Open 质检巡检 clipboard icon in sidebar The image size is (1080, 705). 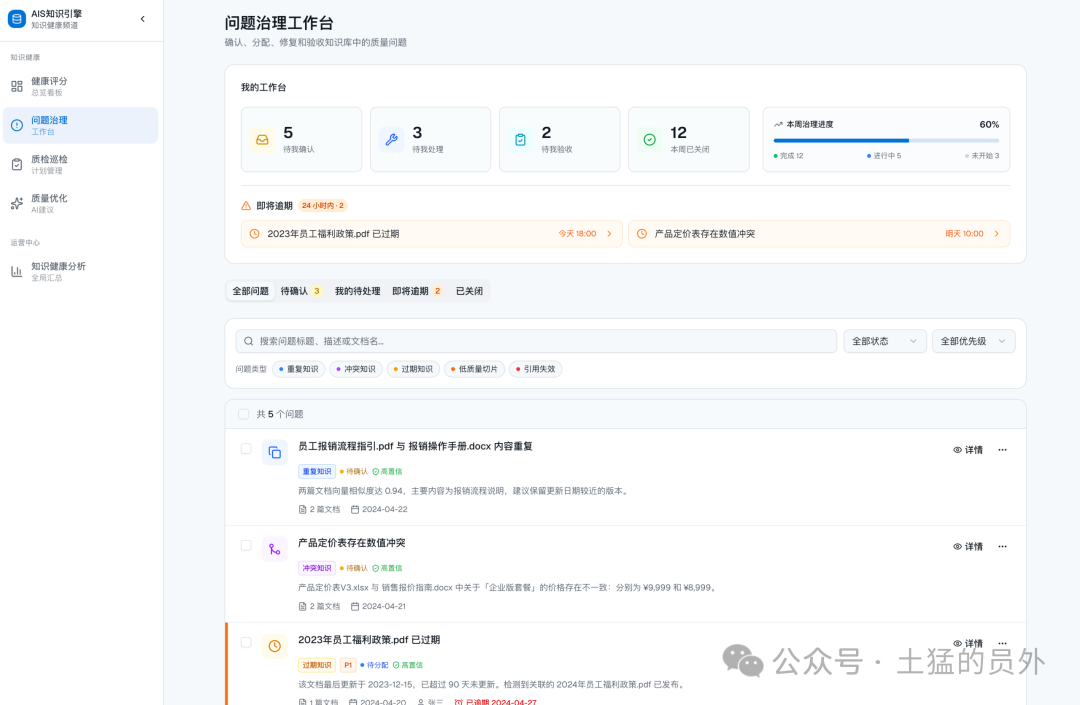pyautogui.click(x=17, y=165)
